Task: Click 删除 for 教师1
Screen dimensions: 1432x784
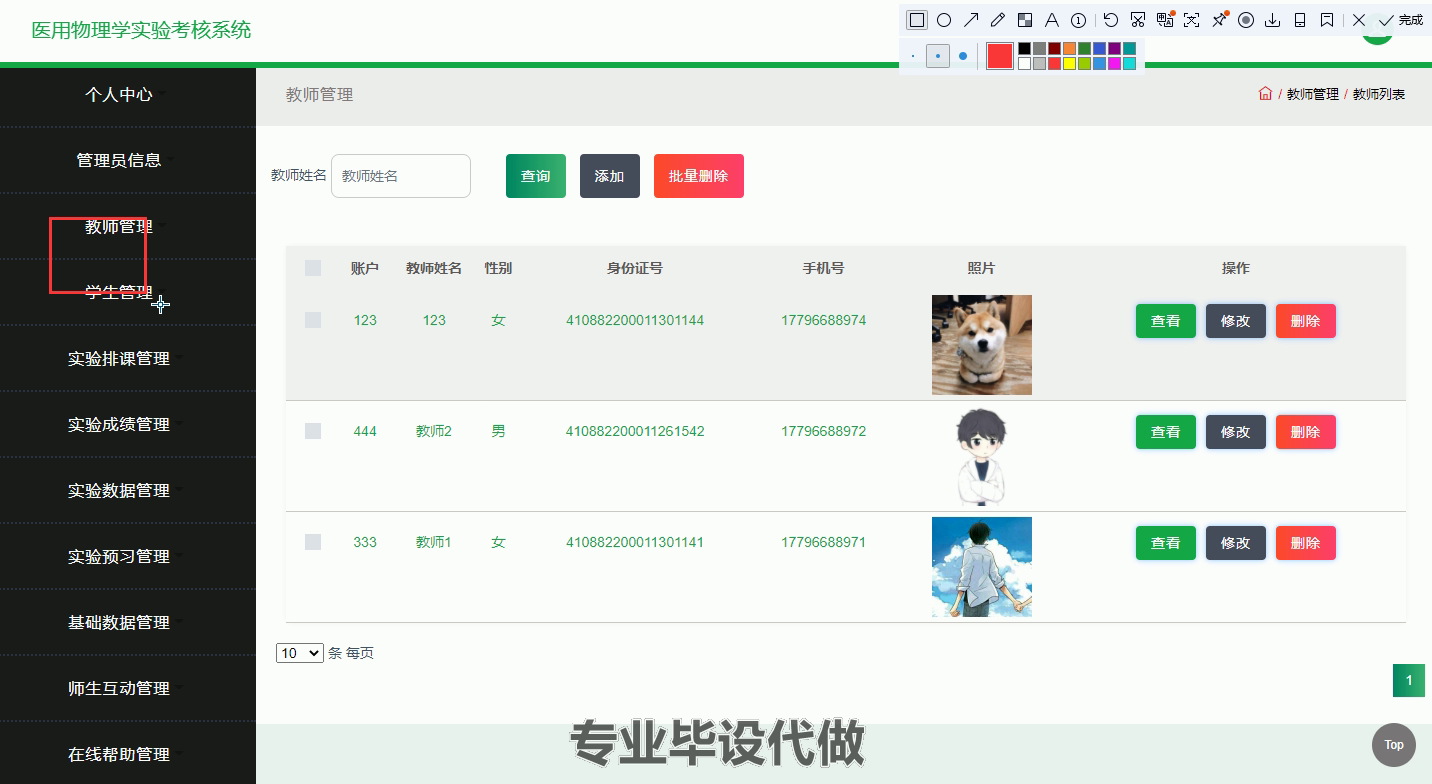Action: [x=1306, y=543]
